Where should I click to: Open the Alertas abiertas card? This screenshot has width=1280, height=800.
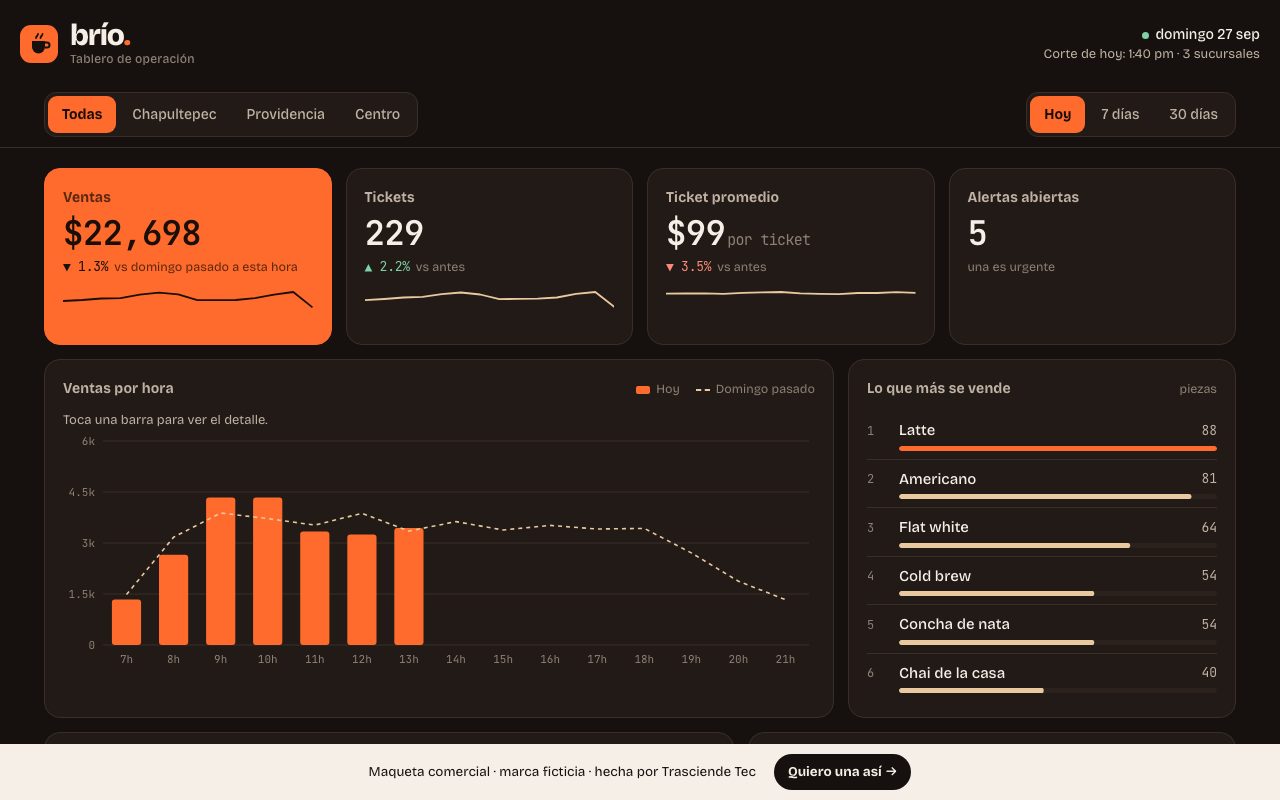[1092, 256]
